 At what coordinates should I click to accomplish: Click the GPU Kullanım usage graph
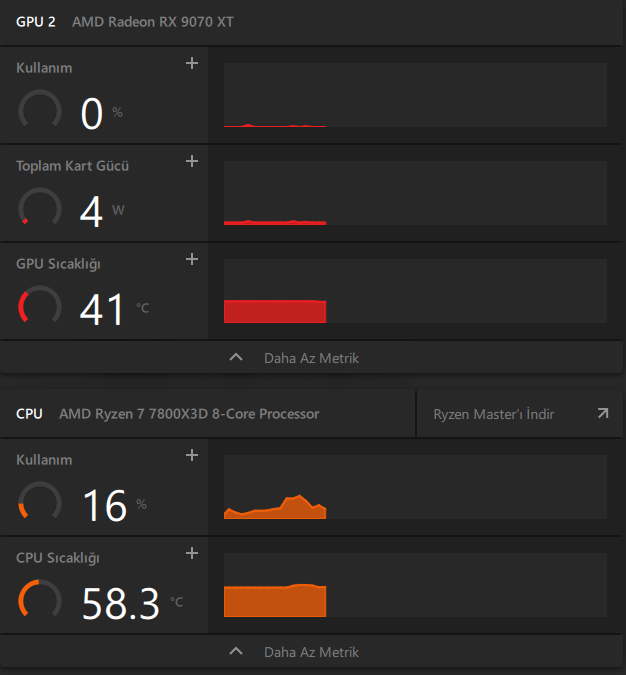[x=415, y=95]
